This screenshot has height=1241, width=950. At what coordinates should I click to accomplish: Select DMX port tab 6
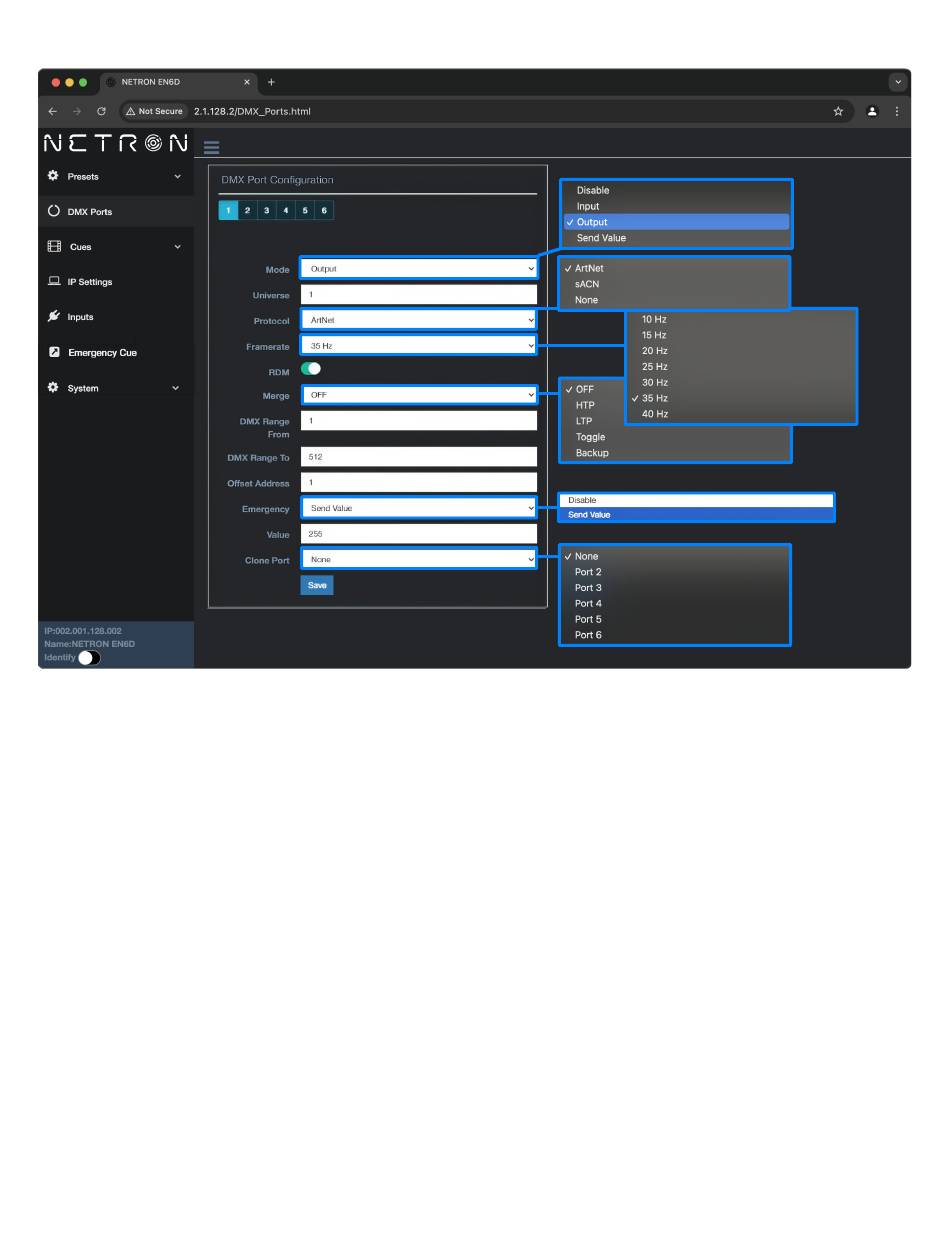324,210
